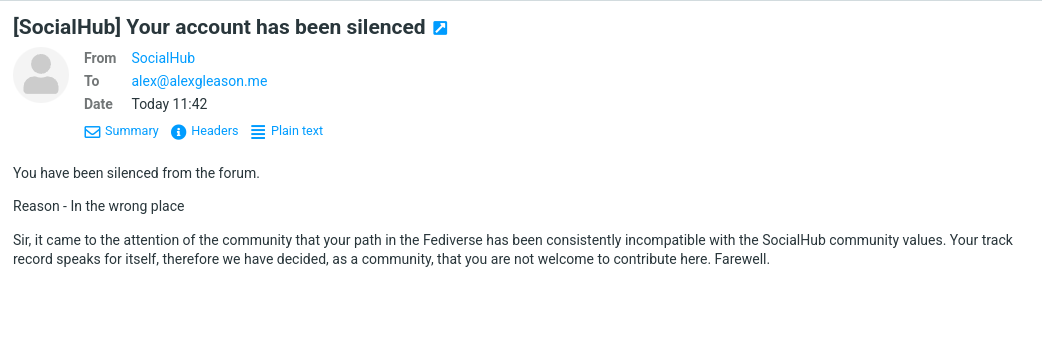Viewport: 1042px width, 363px height.
Task: Open the alex@alexgleason.me recipient address
Action: coord(199,81)
